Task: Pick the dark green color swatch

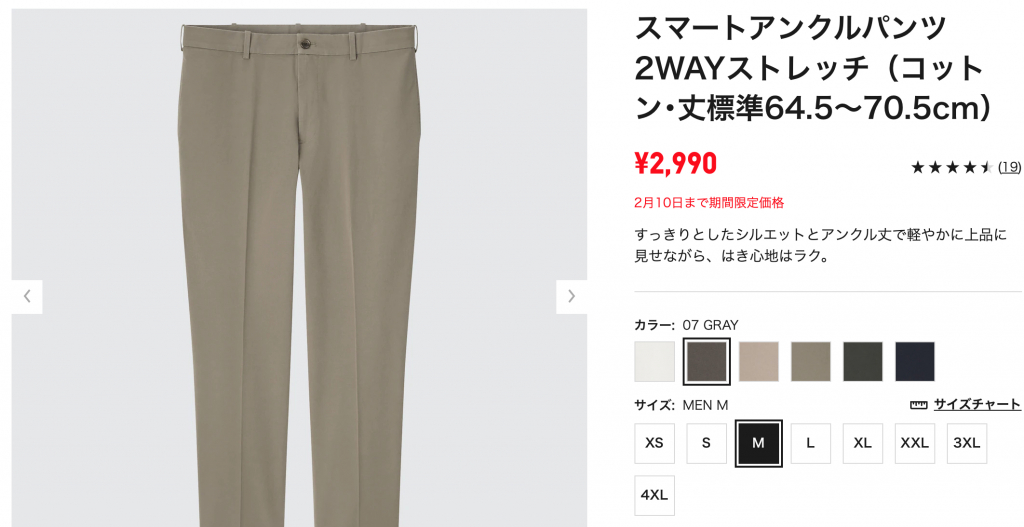Action: point(863,361)
